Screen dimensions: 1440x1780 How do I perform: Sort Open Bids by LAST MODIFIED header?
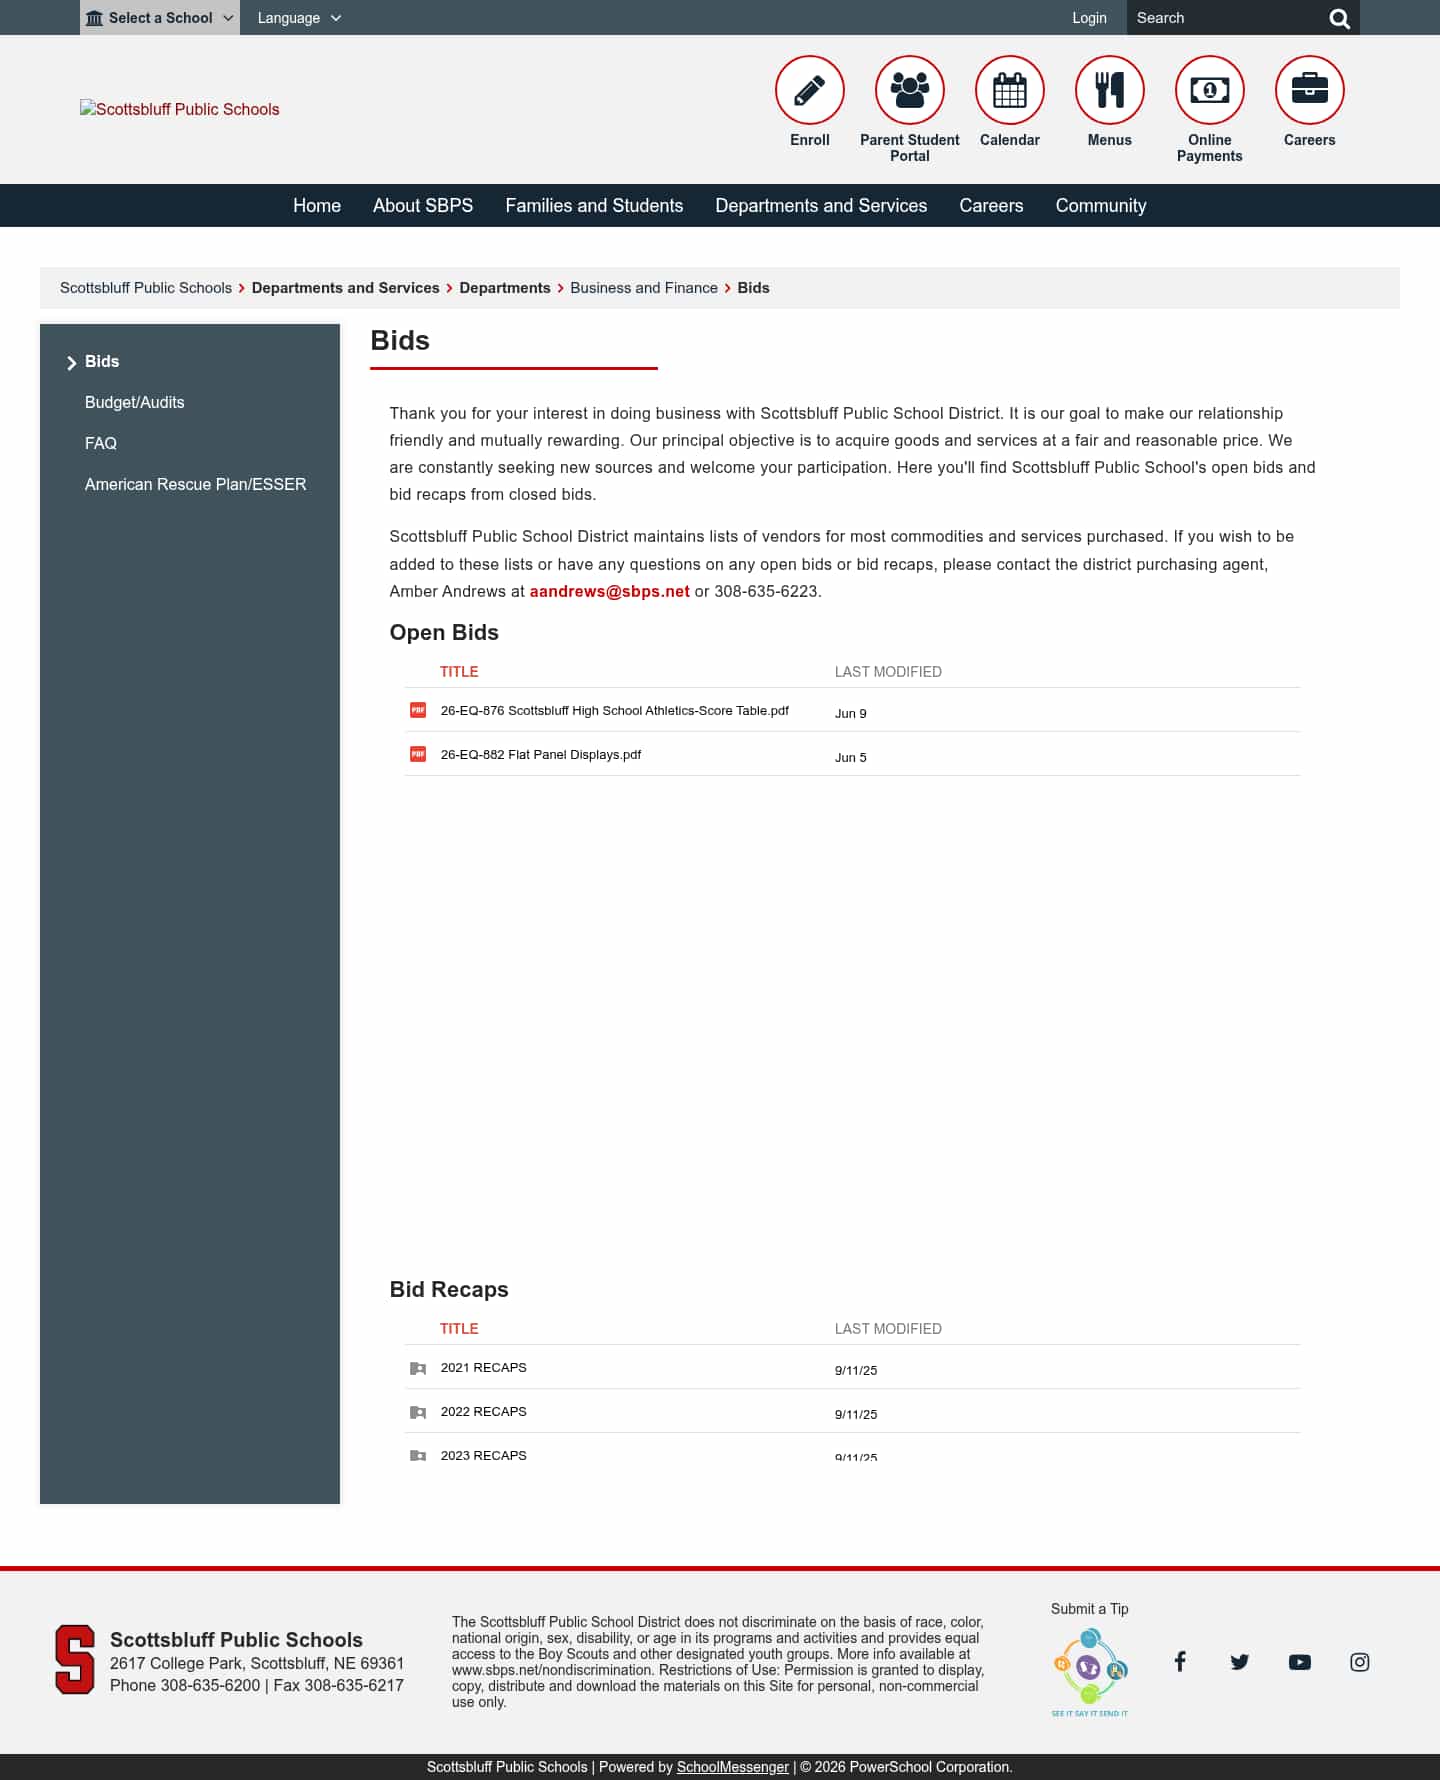888,672
